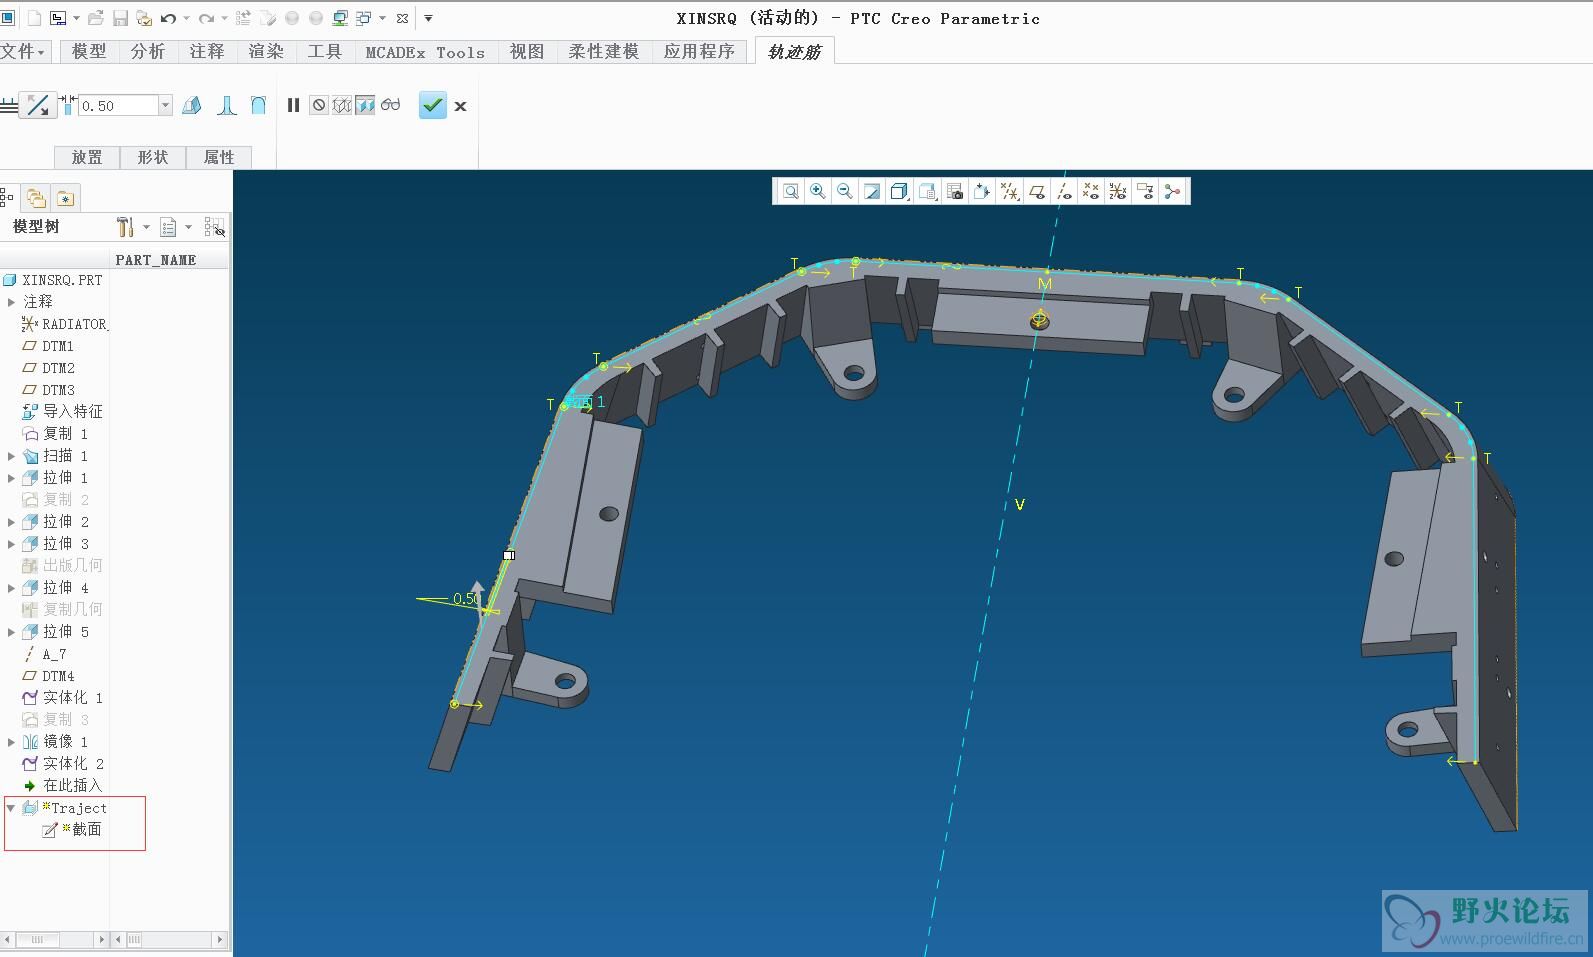Switch to the 模型 ribbon tab
The height and width of the screenshot is (957, 1593).
(89, 51)
